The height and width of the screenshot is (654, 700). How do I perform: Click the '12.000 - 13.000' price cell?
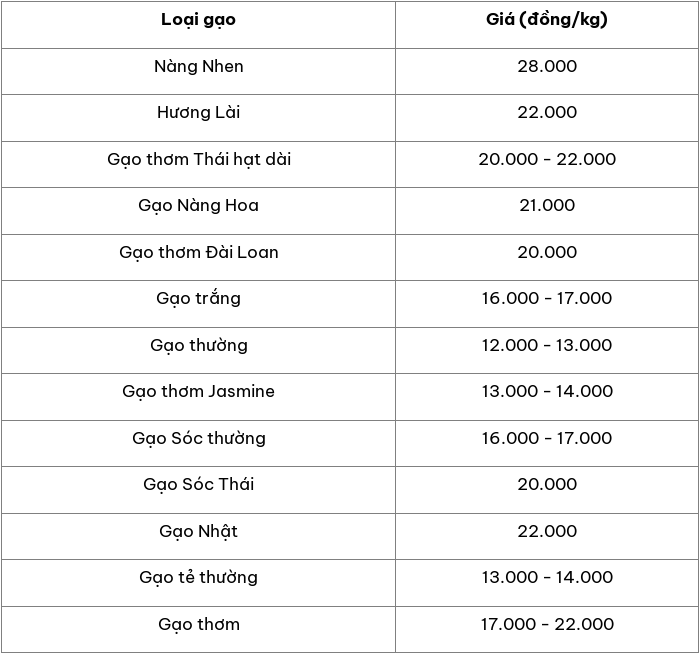(x=547, y=350)
